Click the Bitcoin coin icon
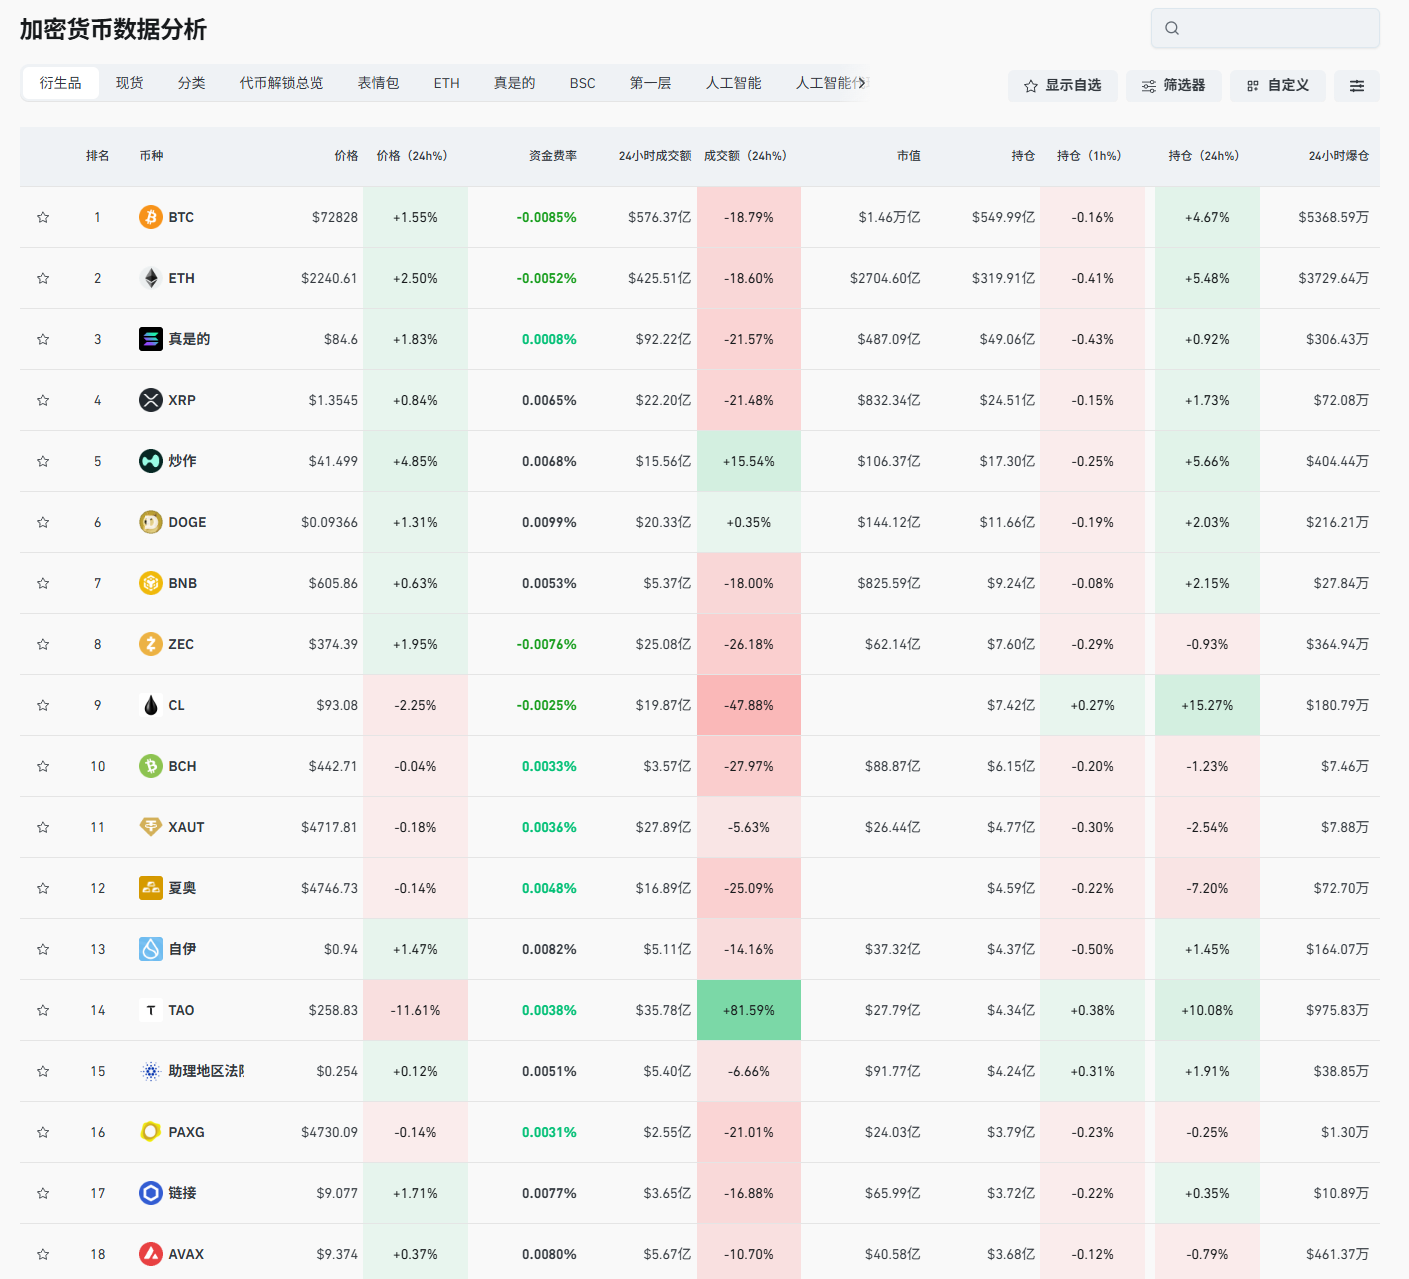Image resolution: width=1409 pixels, height=1279 pixels. click(x=150, y=217)
